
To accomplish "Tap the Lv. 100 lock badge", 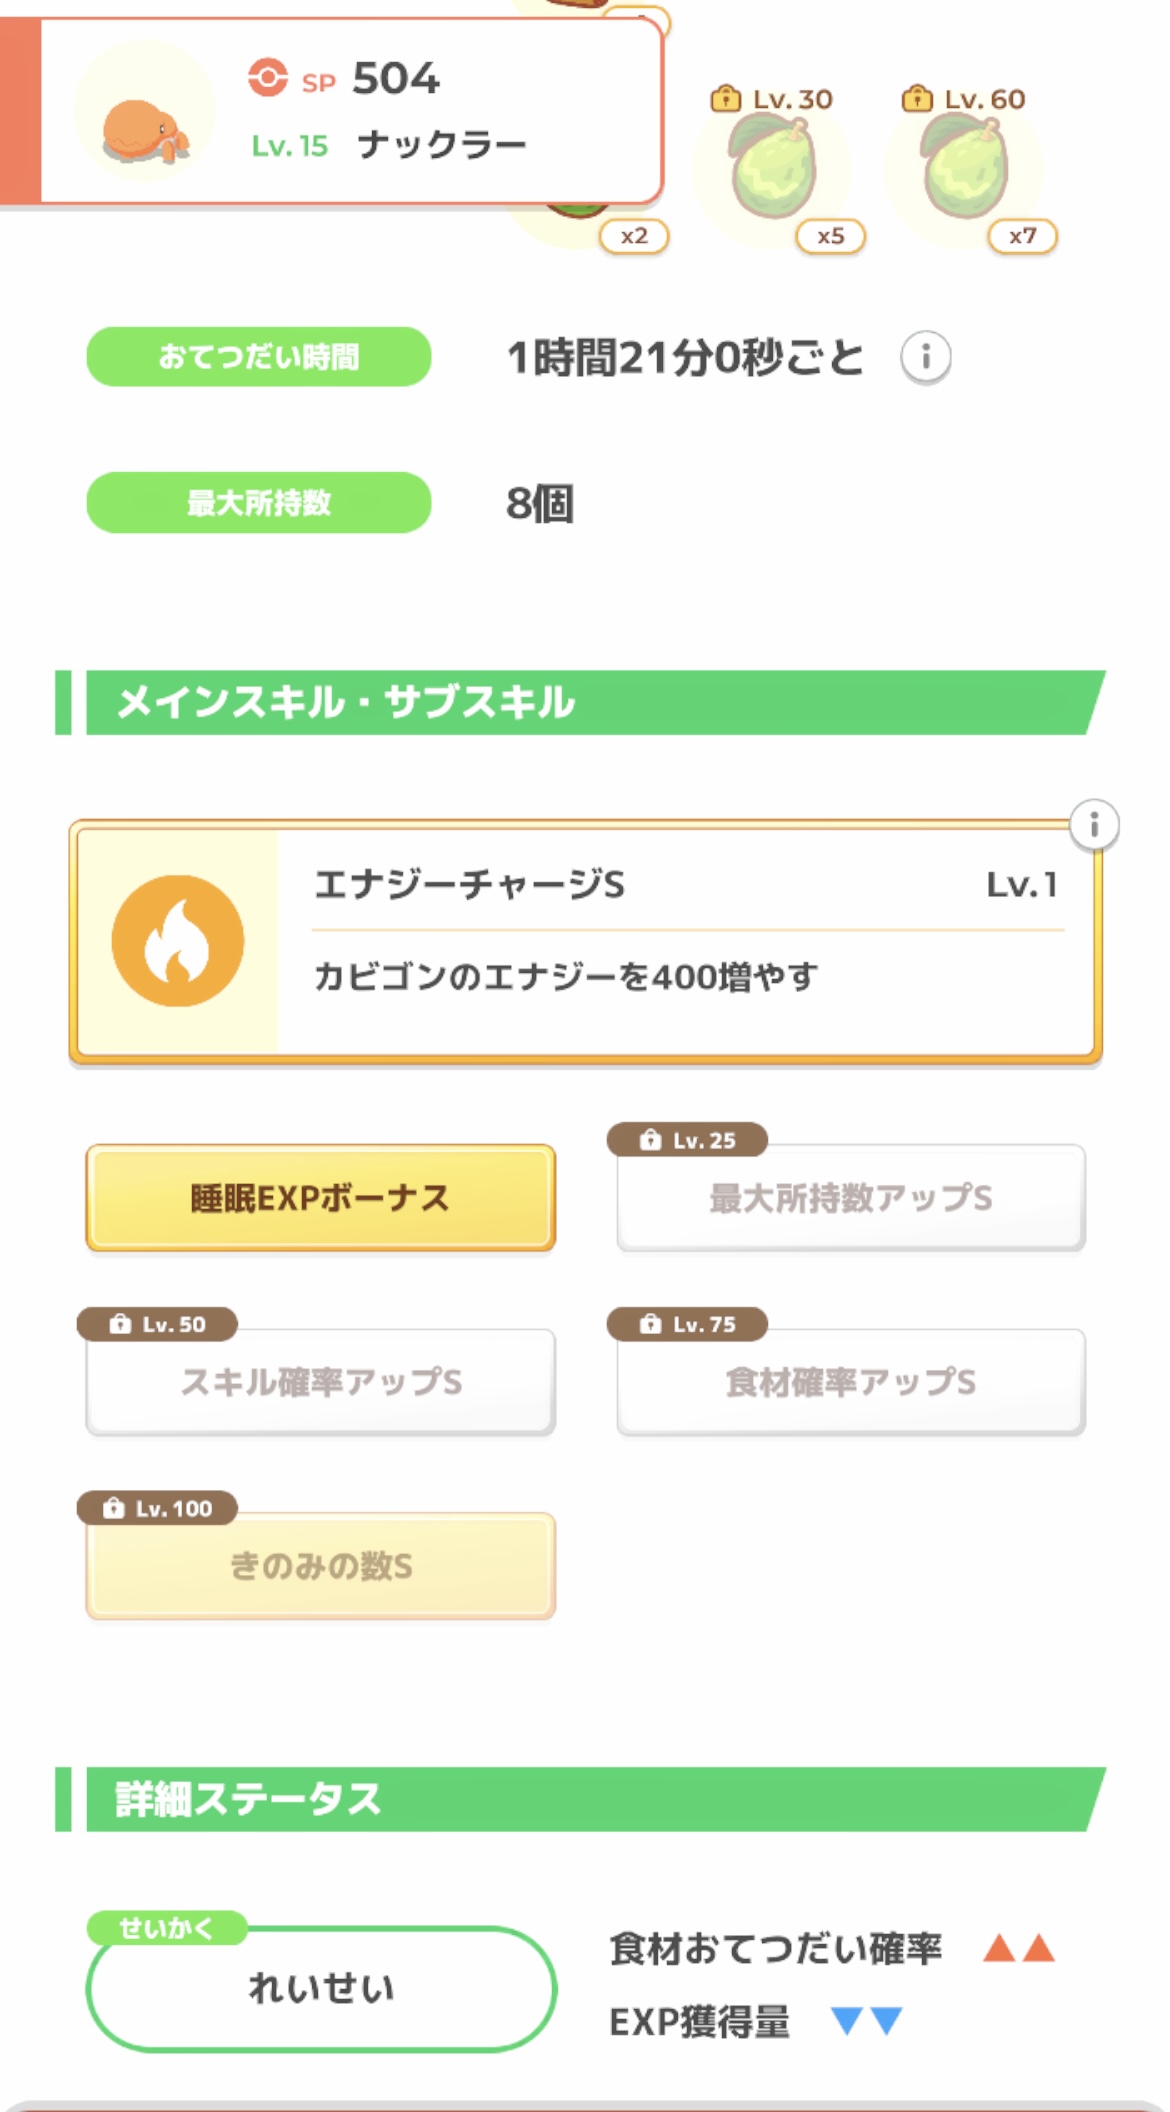I will click(x=158, y=1508).
